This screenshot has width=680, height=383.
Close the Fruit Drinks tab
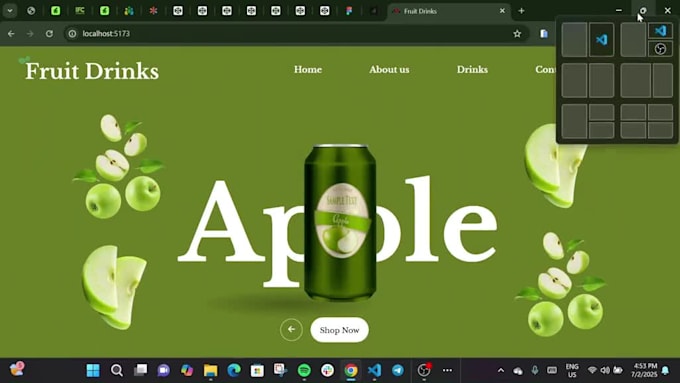[x=502, y=11]
